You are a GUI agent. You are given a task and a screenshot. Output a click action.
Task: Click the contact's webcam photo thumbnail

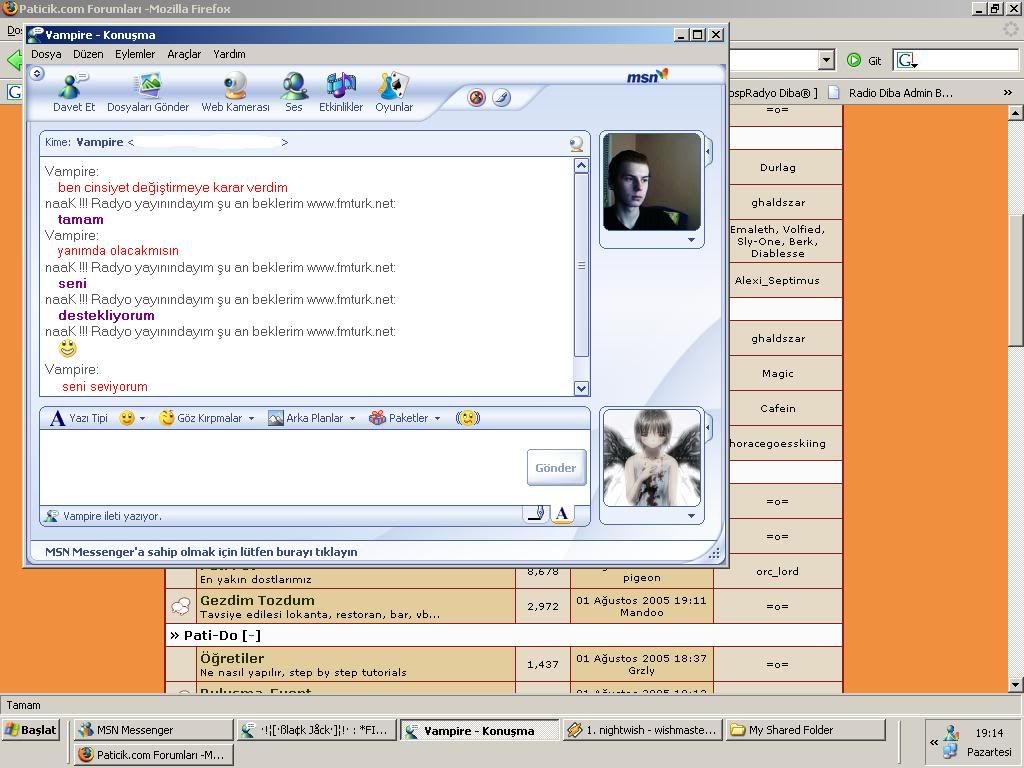pos(652,182)
